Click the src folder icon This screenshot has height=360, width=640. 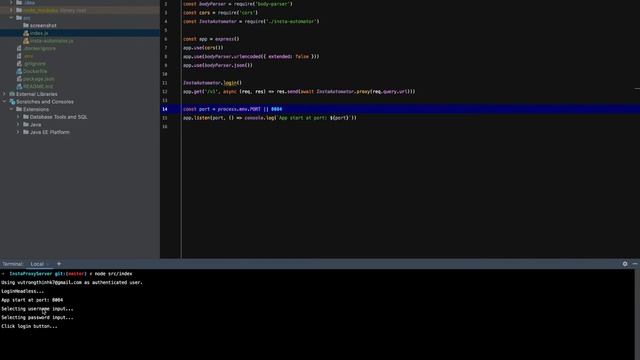click(19, 18)
